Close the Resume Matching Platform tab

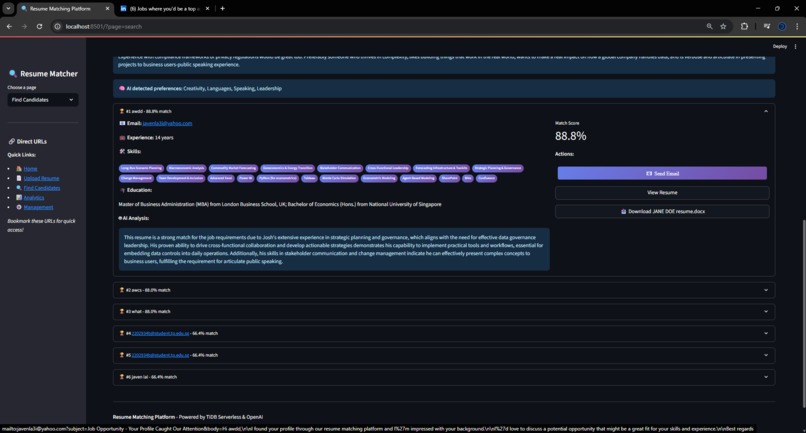(107, 8)
